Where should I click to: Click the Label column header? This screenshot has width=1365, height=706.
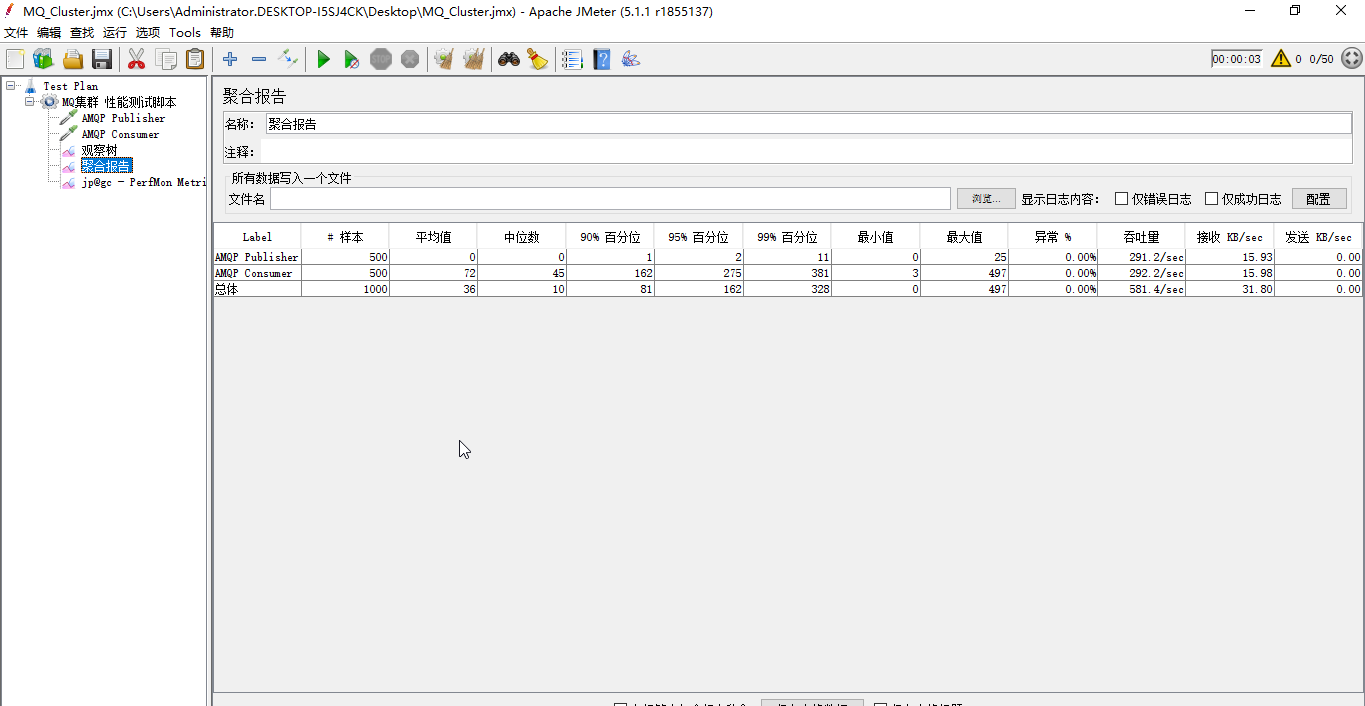(x=257, y=237)
